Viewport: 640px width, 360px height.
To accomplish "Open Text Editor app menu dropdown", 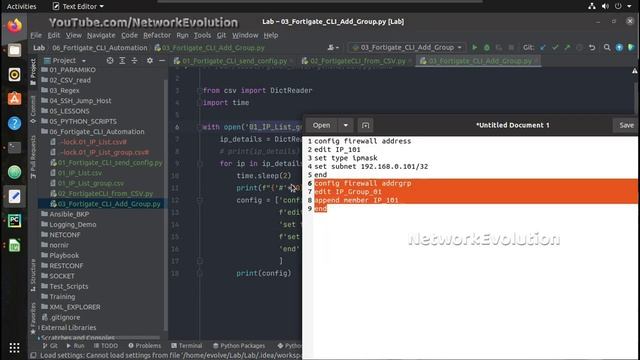I will tap(78, 6).
